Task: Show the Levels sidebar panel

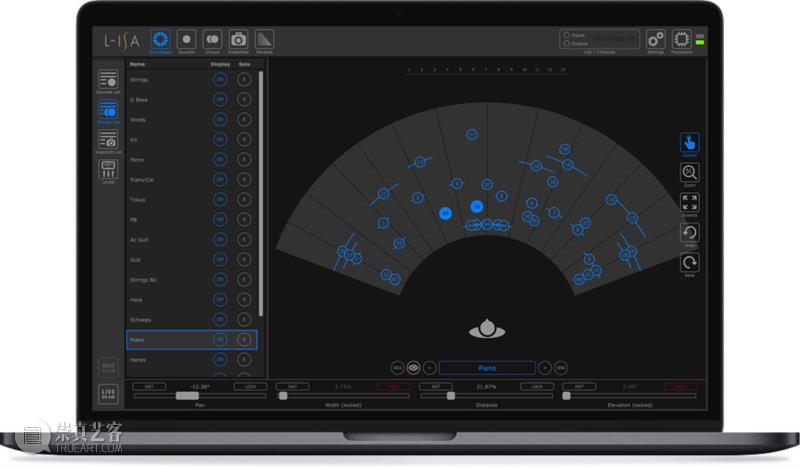Action: click(x=108, y=169)
